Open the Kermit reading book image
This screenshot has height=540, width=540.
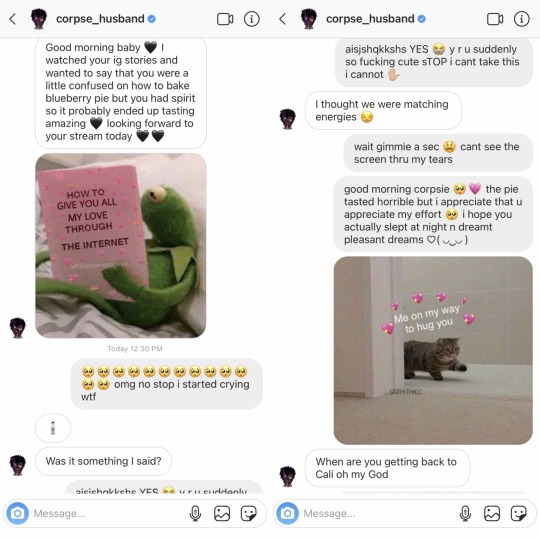[121, 246]
